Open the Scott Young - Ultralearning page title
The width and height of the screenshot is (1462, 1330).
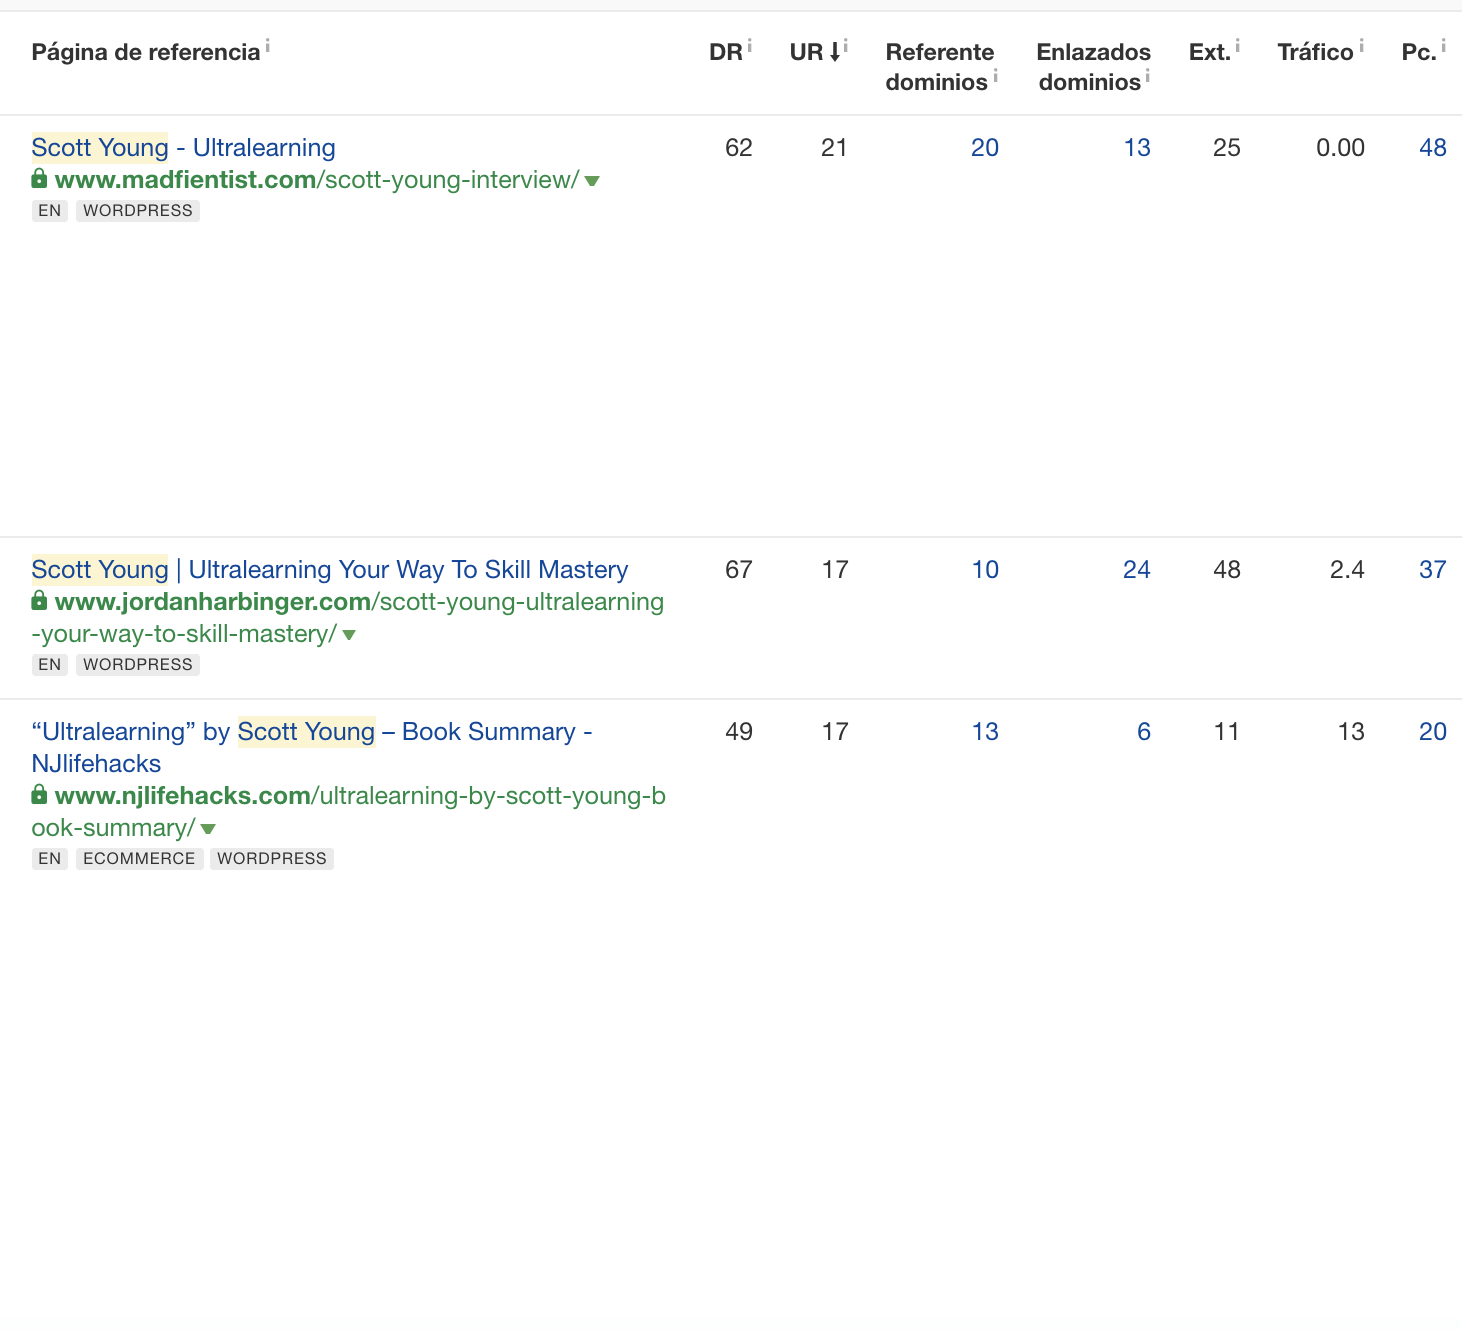[183, 148]
